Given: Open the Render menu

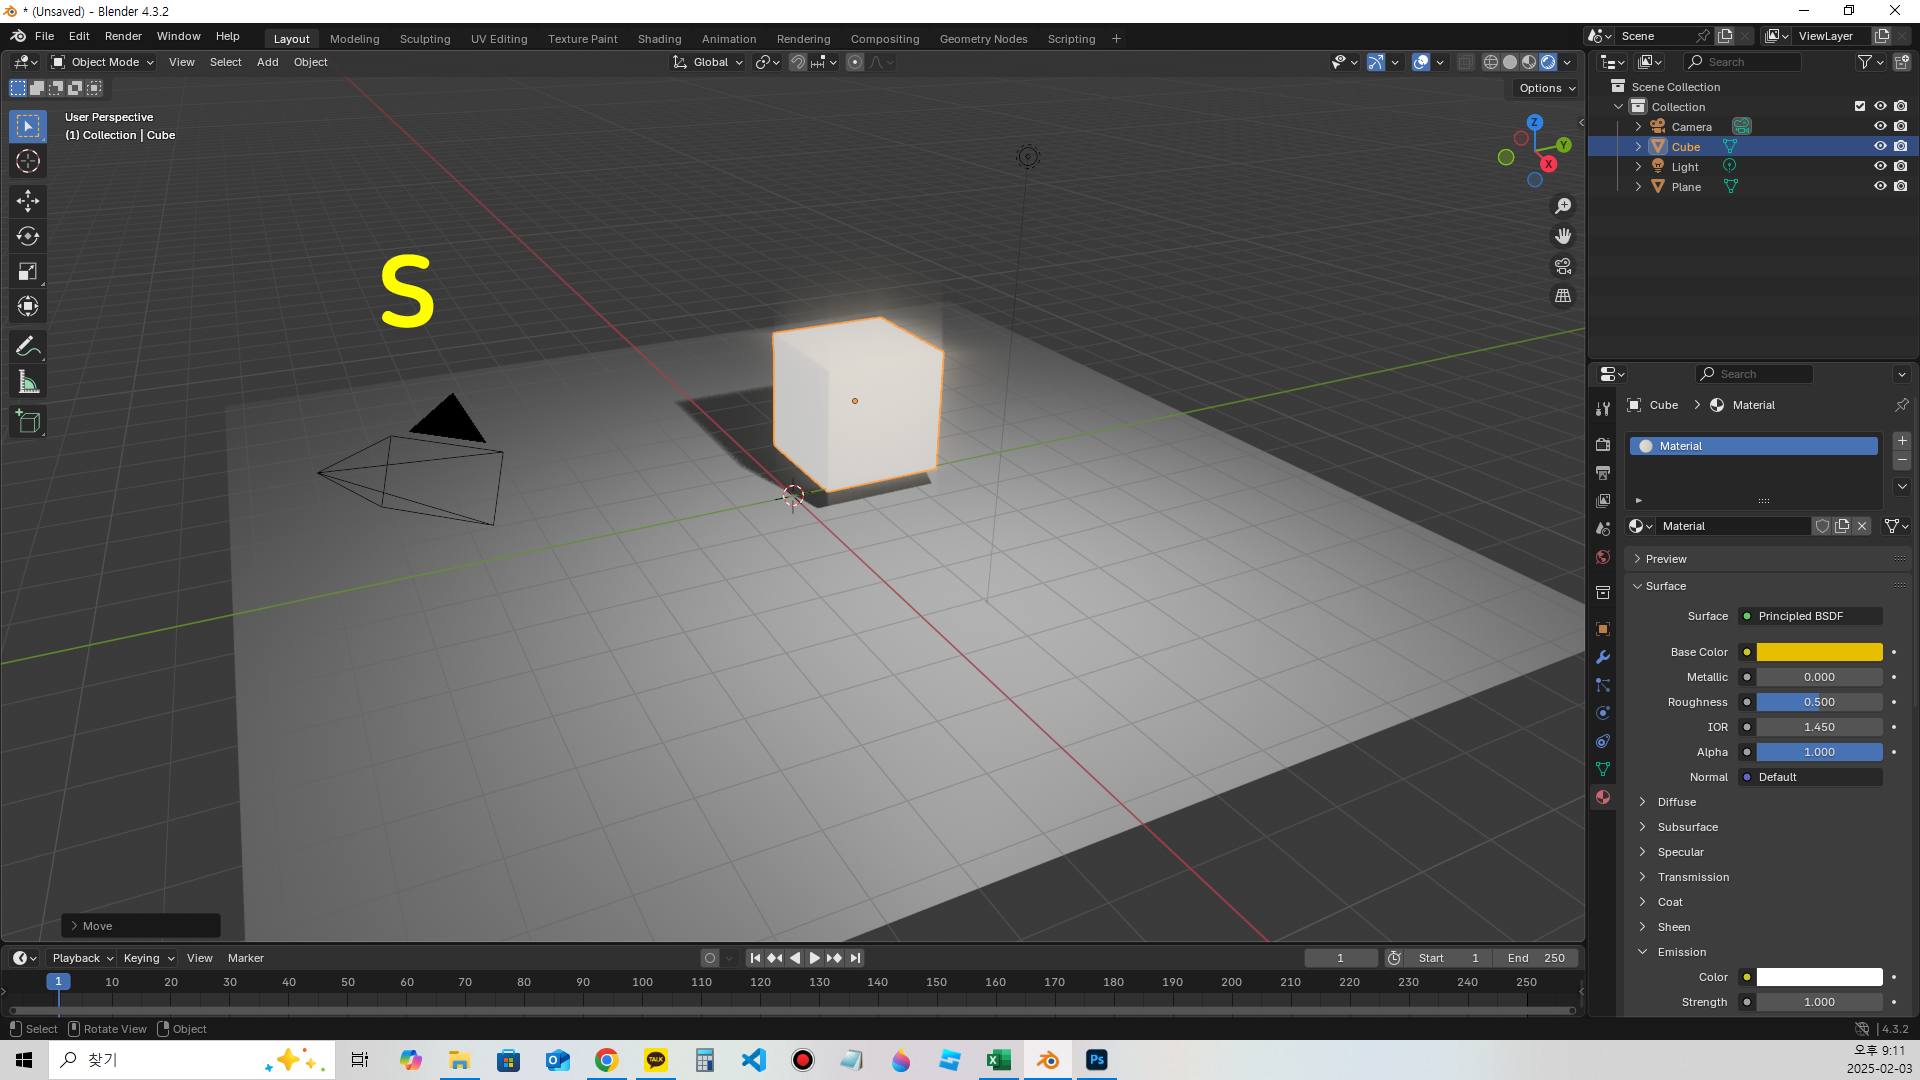Looking at the screenshot, I should pos(123,36).
